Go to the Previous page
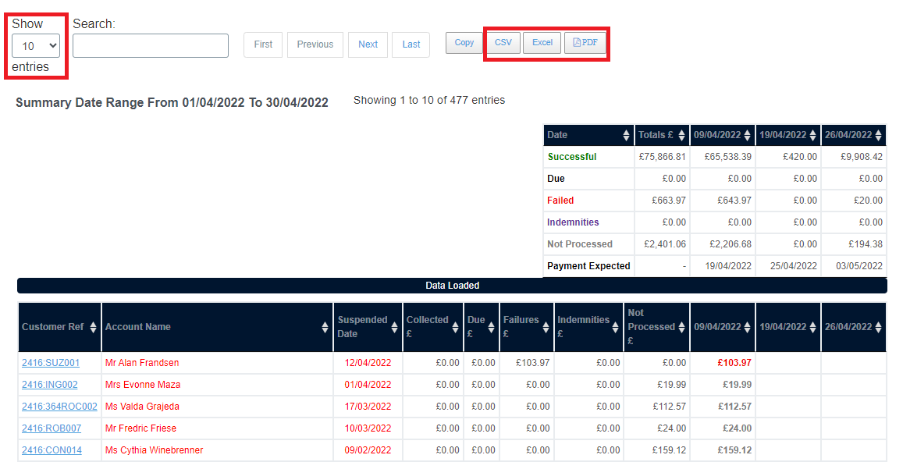 click(x=315, y=45)
